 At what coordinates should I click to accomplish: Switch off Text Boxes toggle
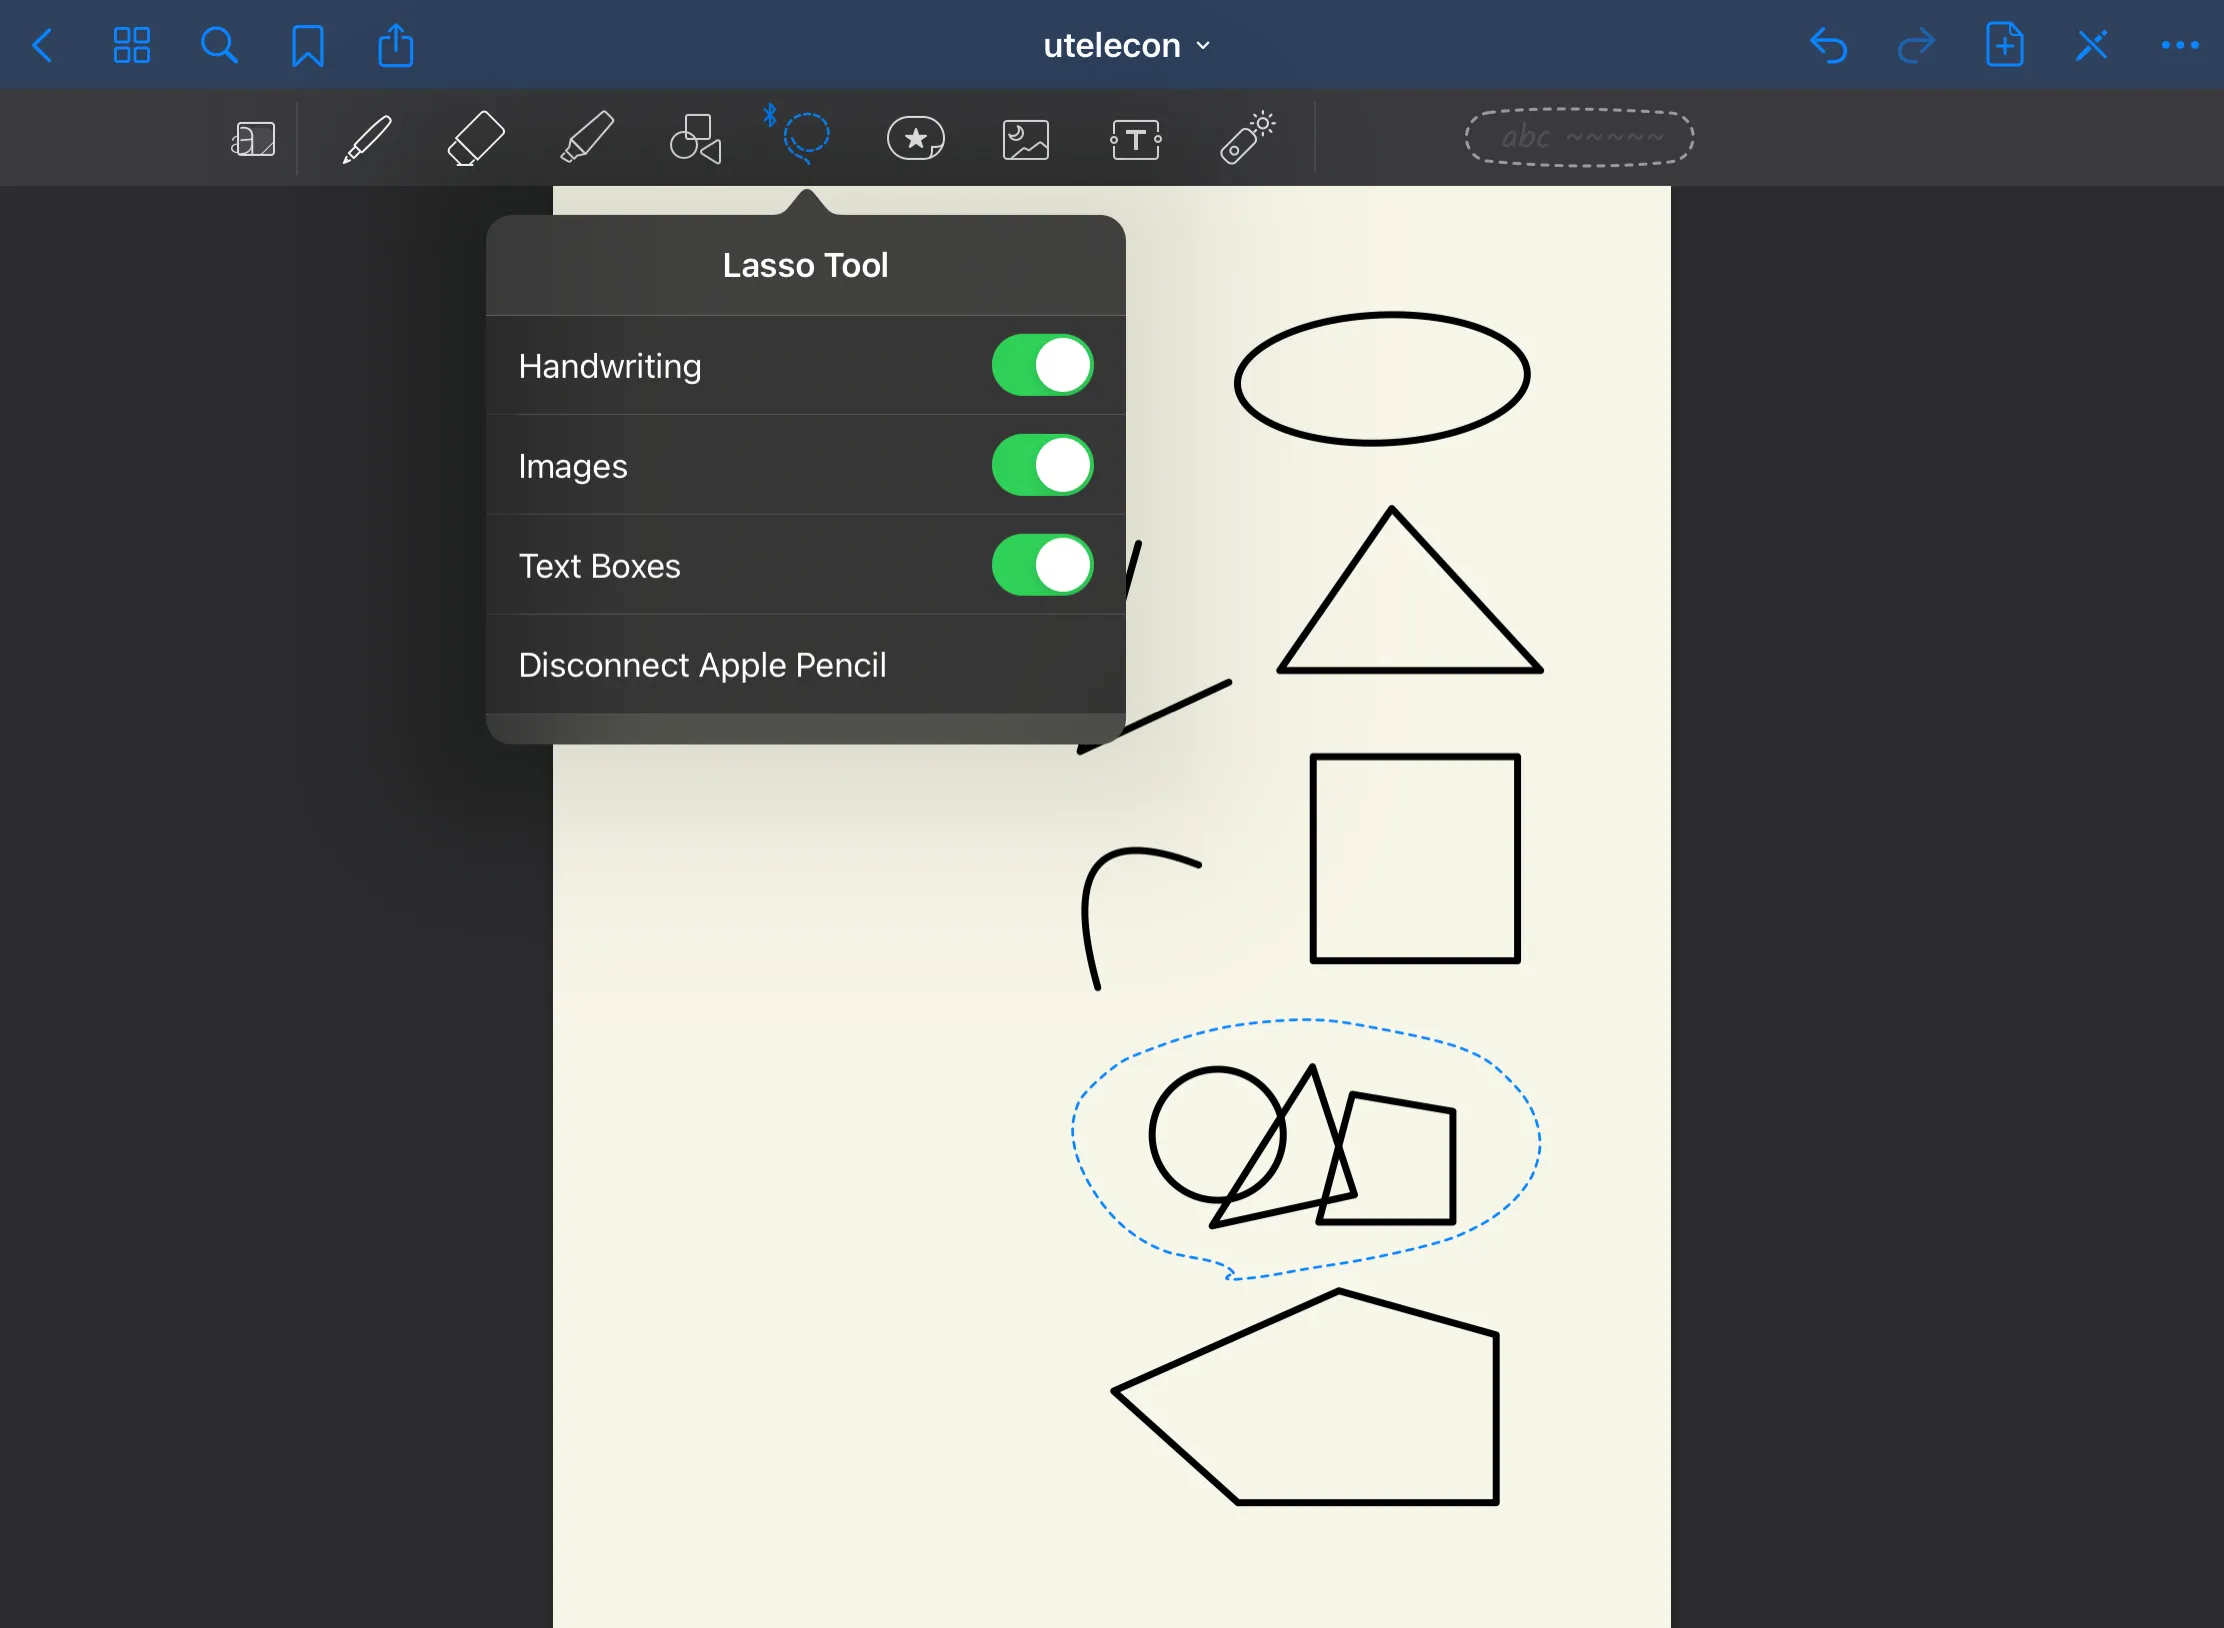[x=1042, y=565]
